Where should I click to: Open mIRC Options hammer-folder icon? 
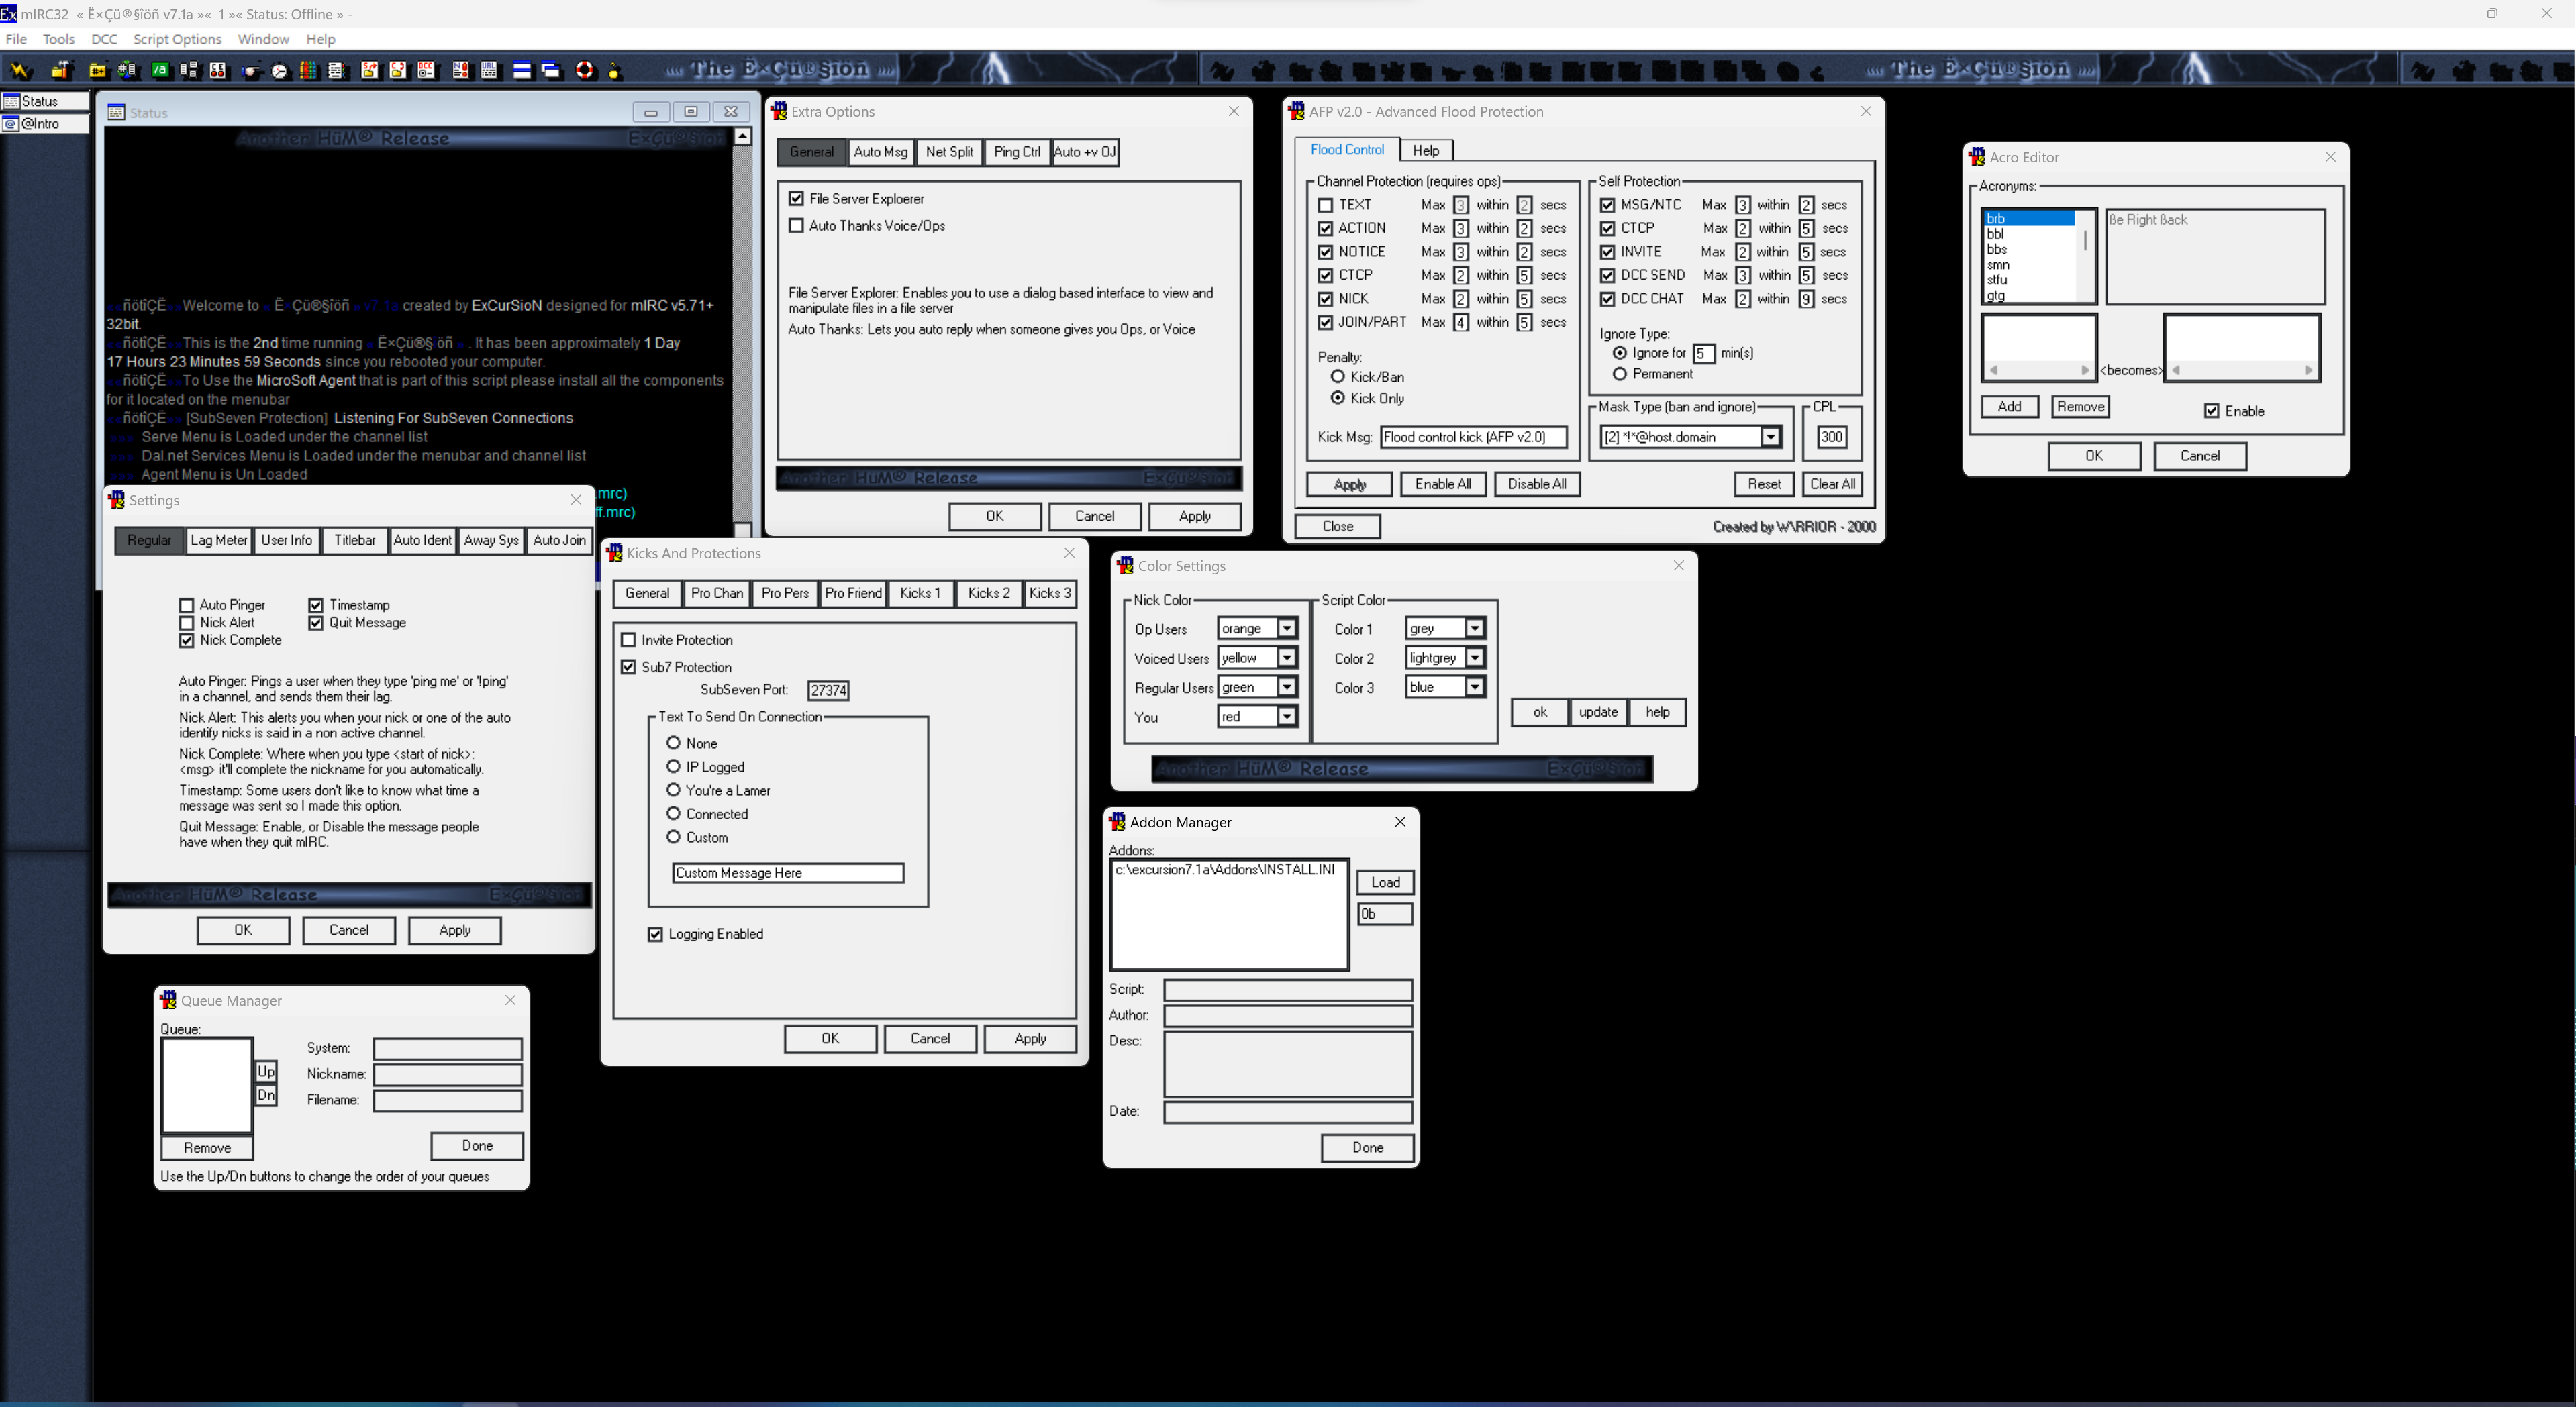click(x=61, y=70)
